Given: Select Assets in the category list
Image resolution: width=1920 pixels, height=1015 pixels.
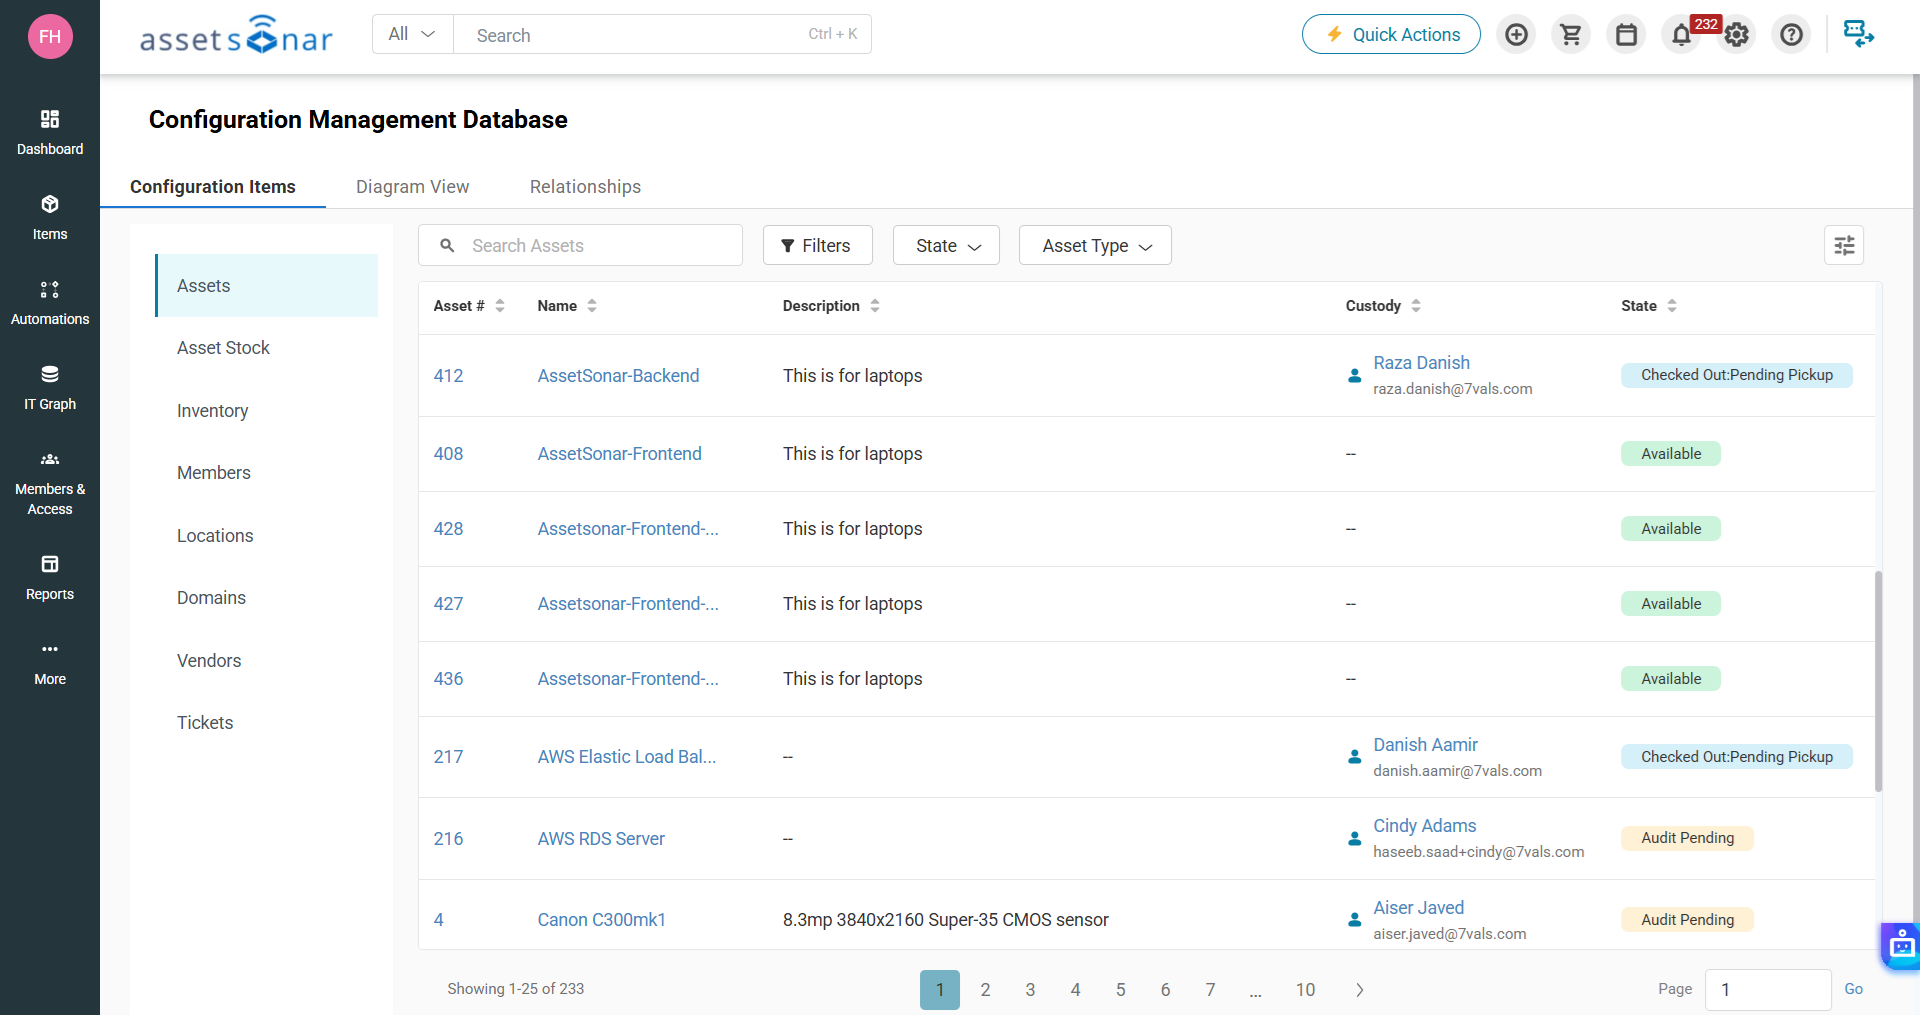Looking at the screenshot, I should click(267, 286).
